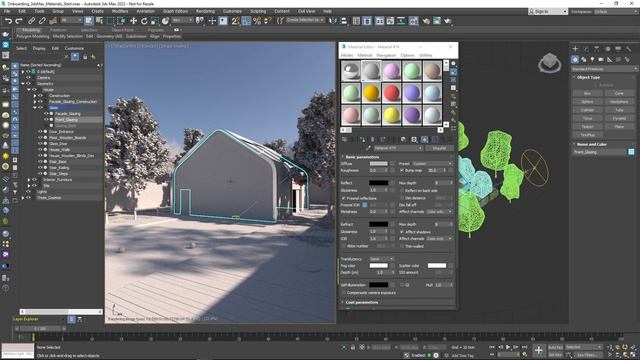The width and height of the screenshot is (640, 360).
Task: Hide the Facade_Glazing object via eye icon
Action: tap(46, 113)
